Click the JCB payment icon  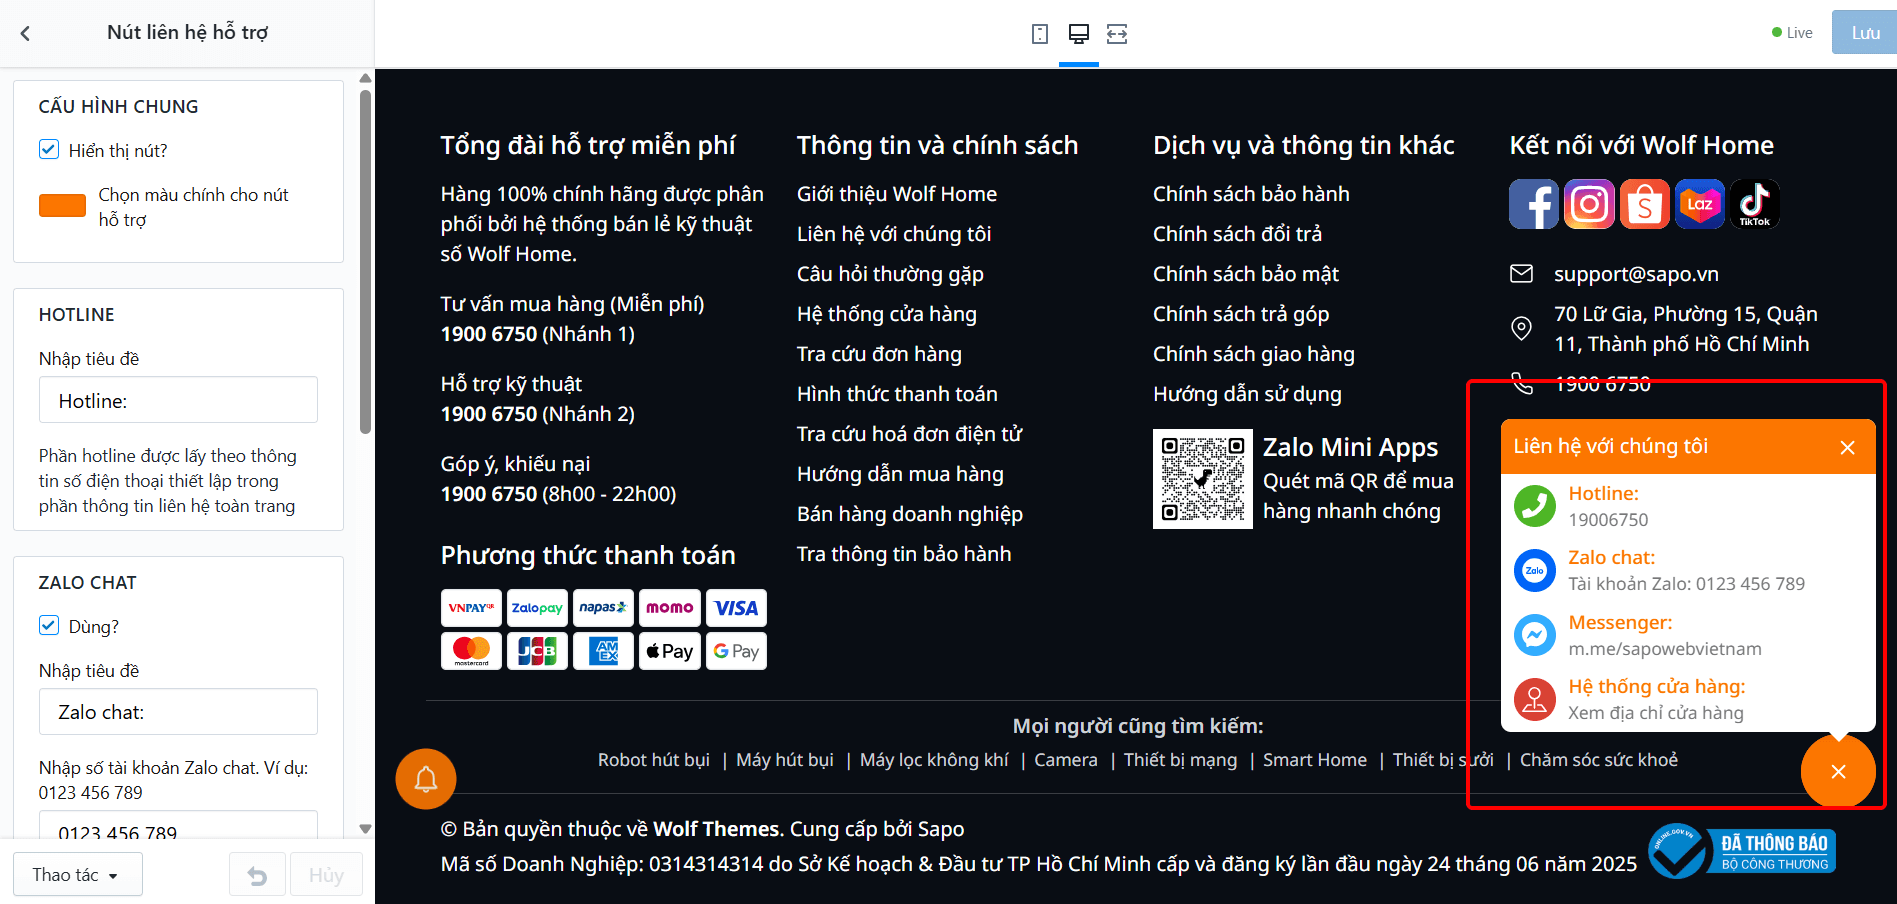point(537,651)
